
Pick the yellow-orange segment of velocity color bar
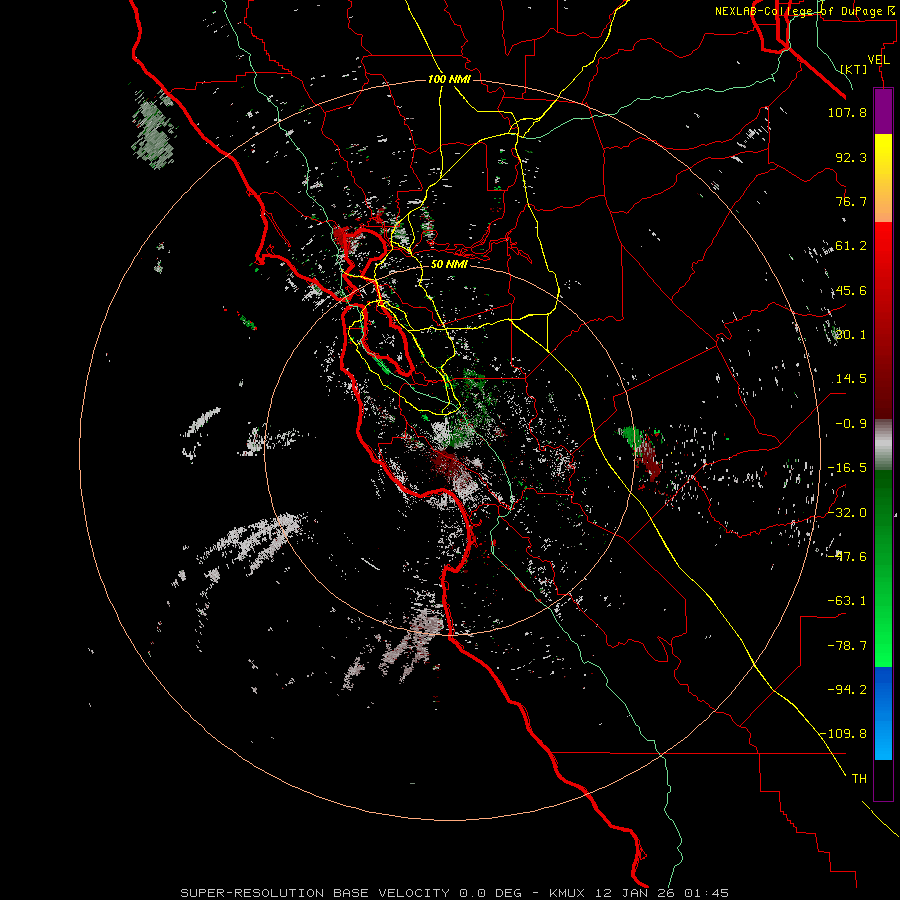pyautogui.click(x=883, y=178)
